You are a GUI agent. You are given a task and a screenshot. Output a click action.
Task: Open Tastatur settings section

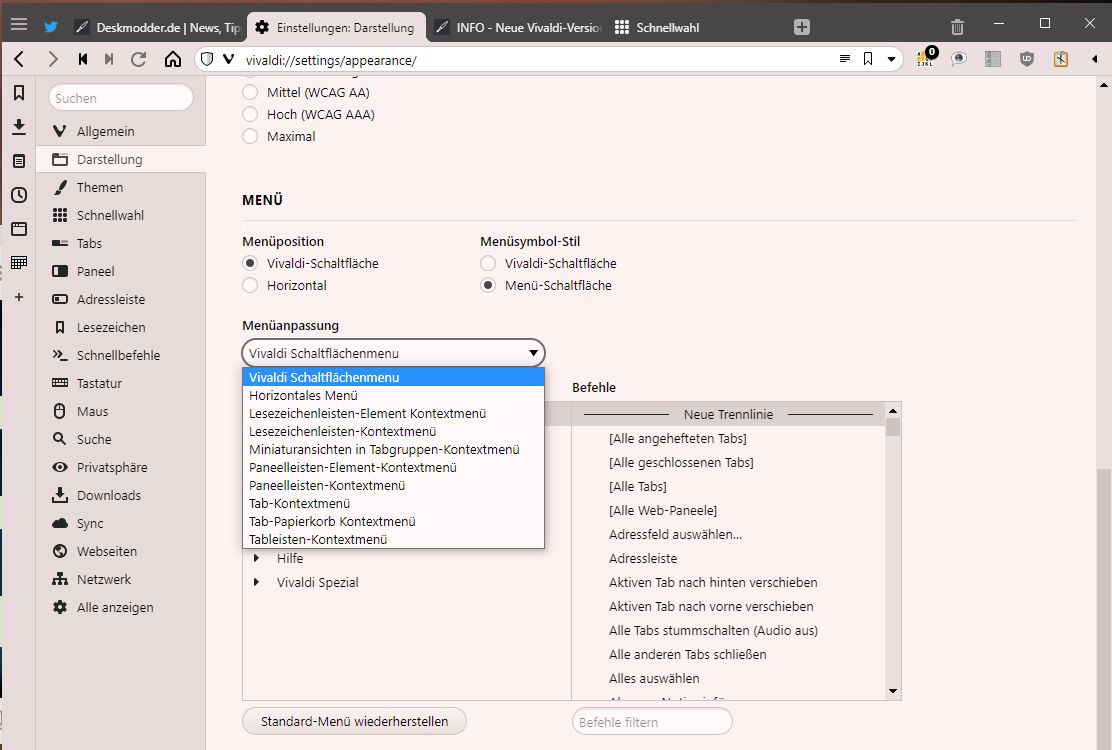pos(121,384)
